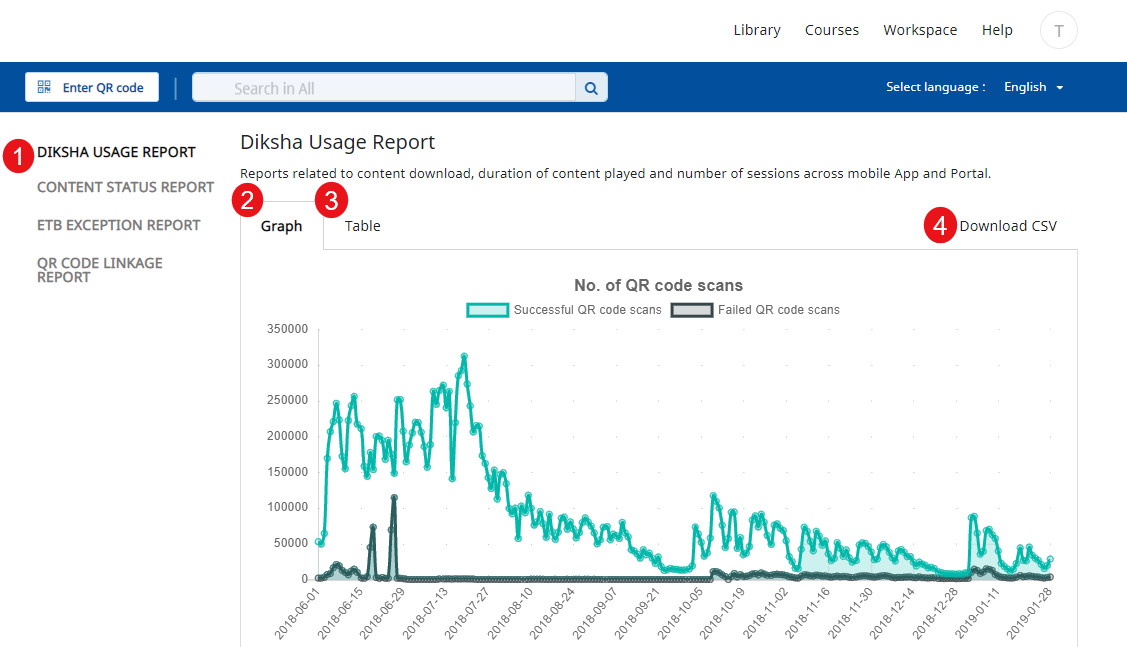Click the Help link
The image size is (1127, 647).
[x=996, y=30]
